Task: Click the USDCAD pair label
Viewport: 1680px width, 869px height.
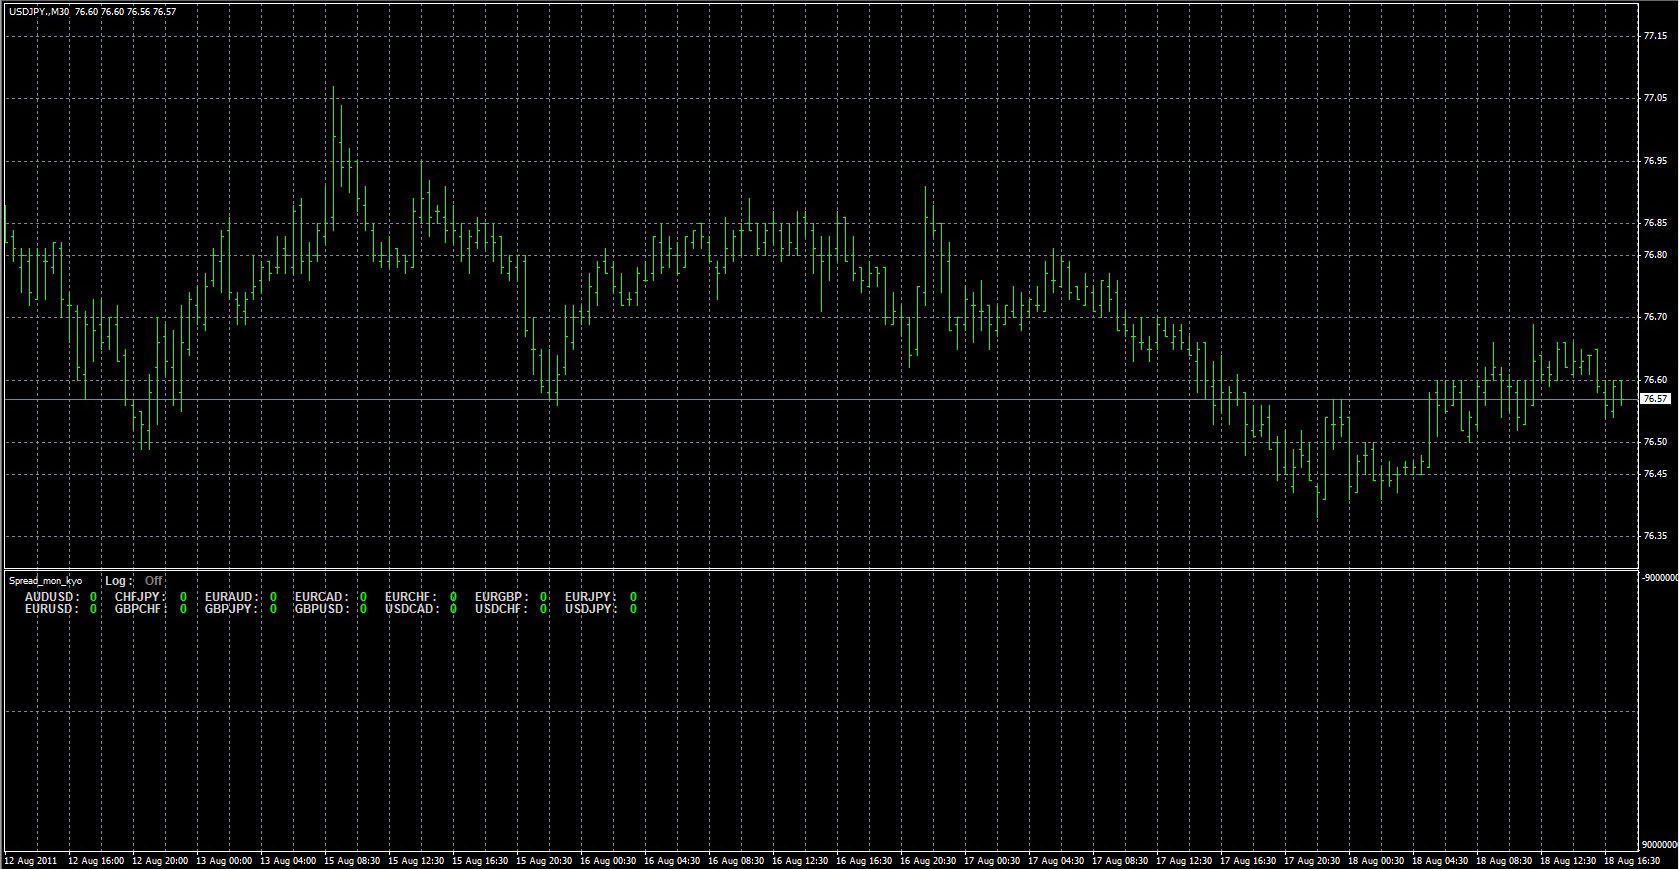Action: pos(411,608)
